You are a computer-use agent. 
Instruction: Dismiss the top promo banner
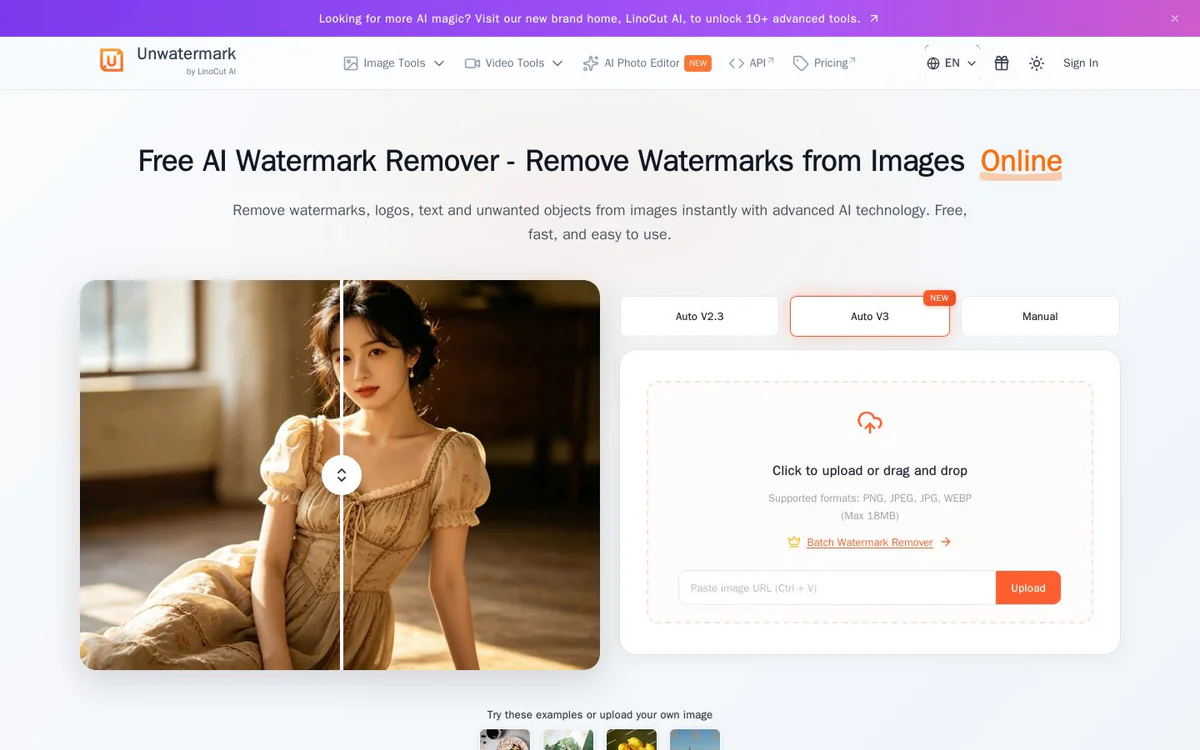tap(1175, 18)
